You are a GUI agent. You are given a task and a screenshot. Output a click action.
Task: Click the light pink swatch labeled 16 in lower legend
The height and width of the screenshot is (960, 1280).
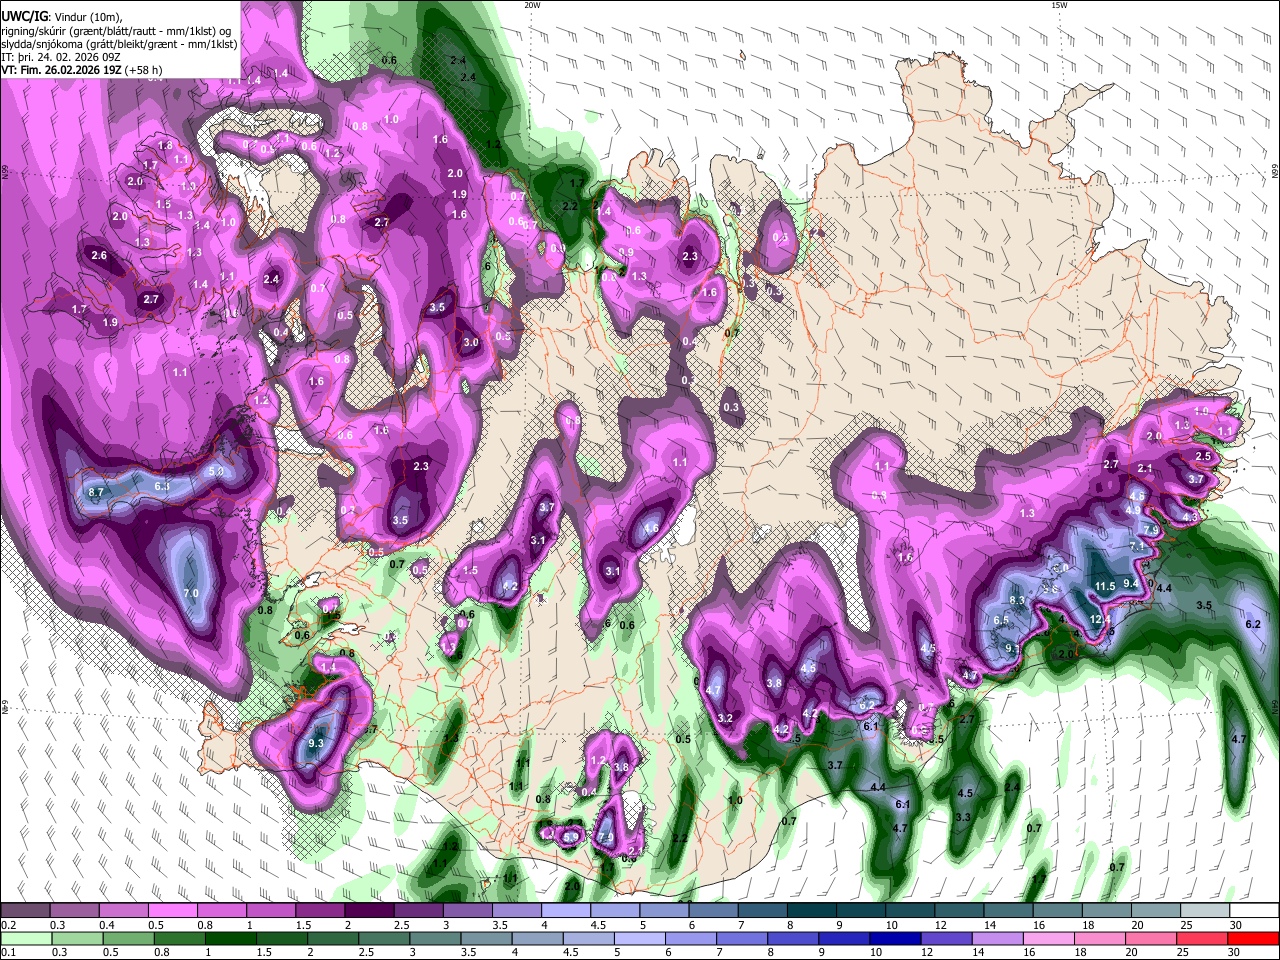point(1048,938)
